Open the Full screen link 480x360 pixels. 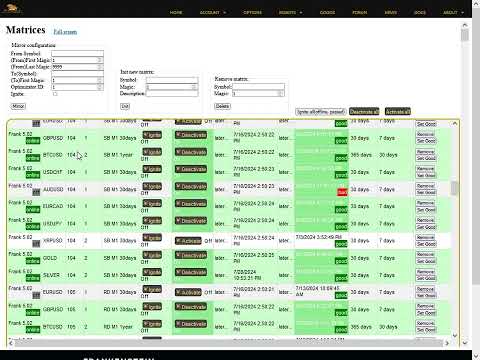[x=65, y=32]
